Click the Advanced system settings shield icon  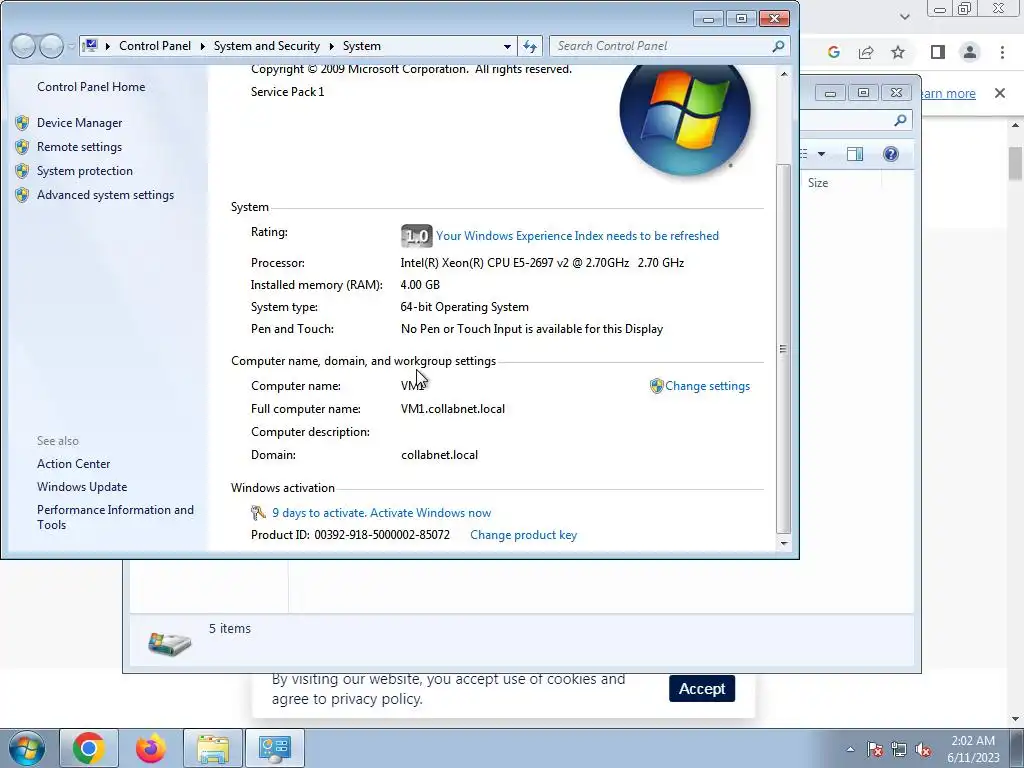coord(22,195)
